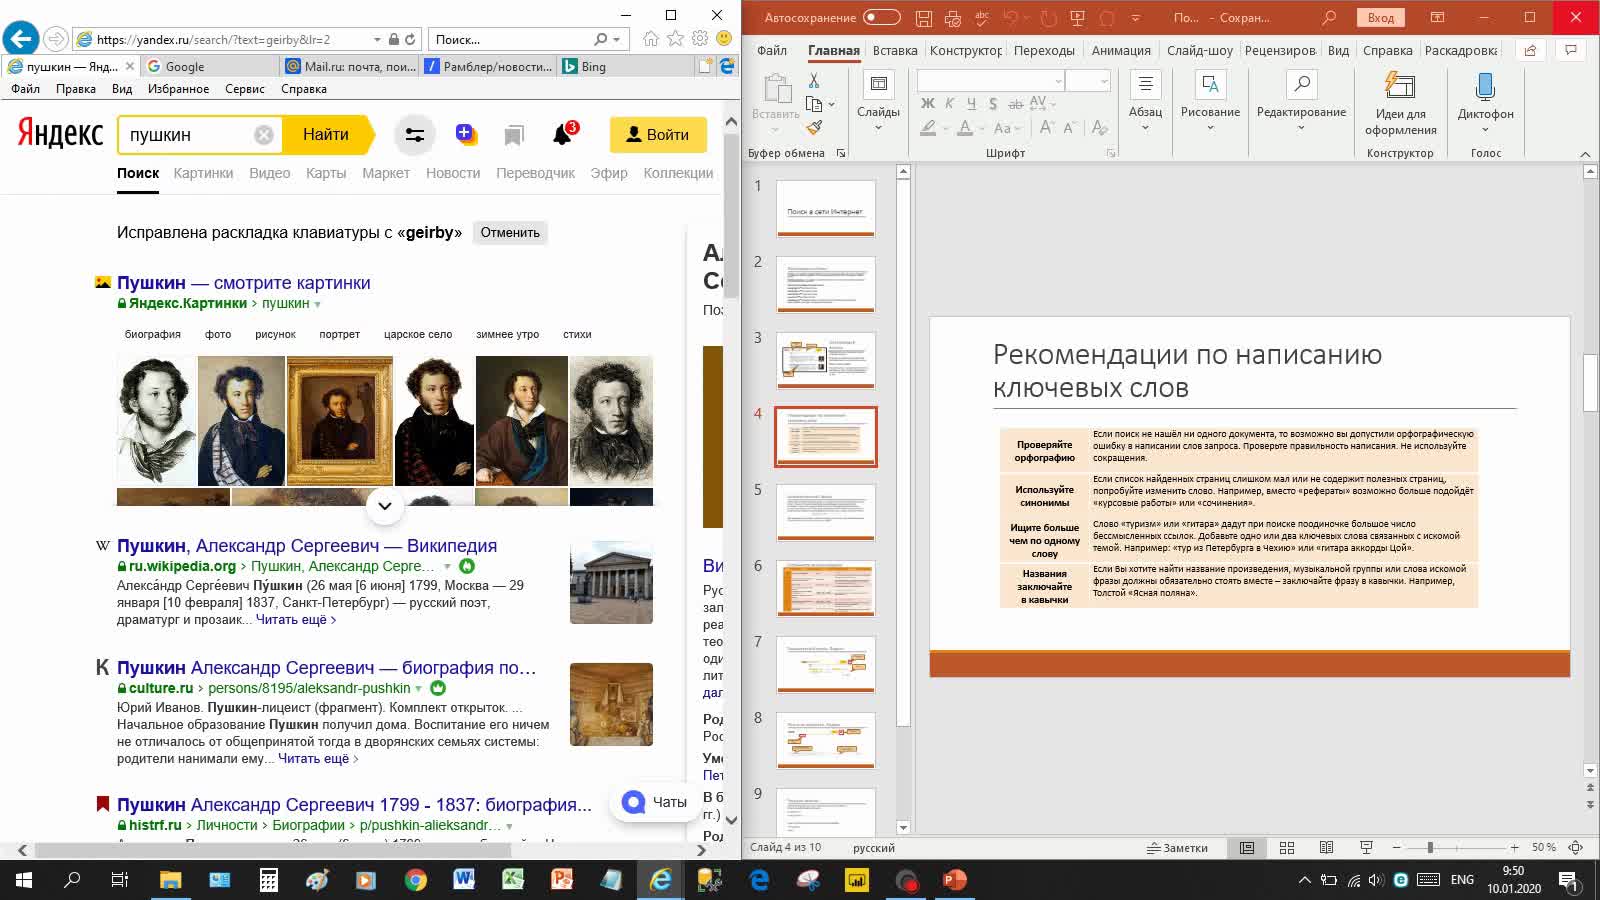Switch to slide sorter view icon
This screenshot has width=1600, height=900.
[x=1287, y=847]
